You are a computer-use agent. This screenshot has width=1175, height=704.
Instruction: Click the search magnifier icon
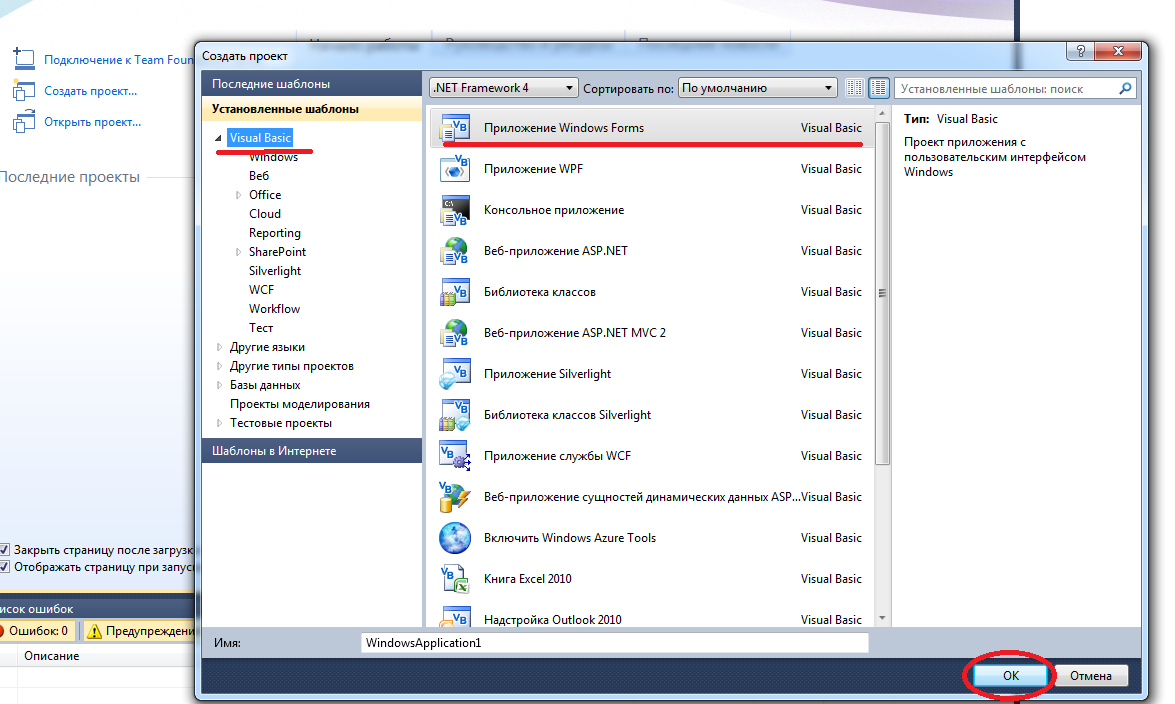click(1125, 88)
